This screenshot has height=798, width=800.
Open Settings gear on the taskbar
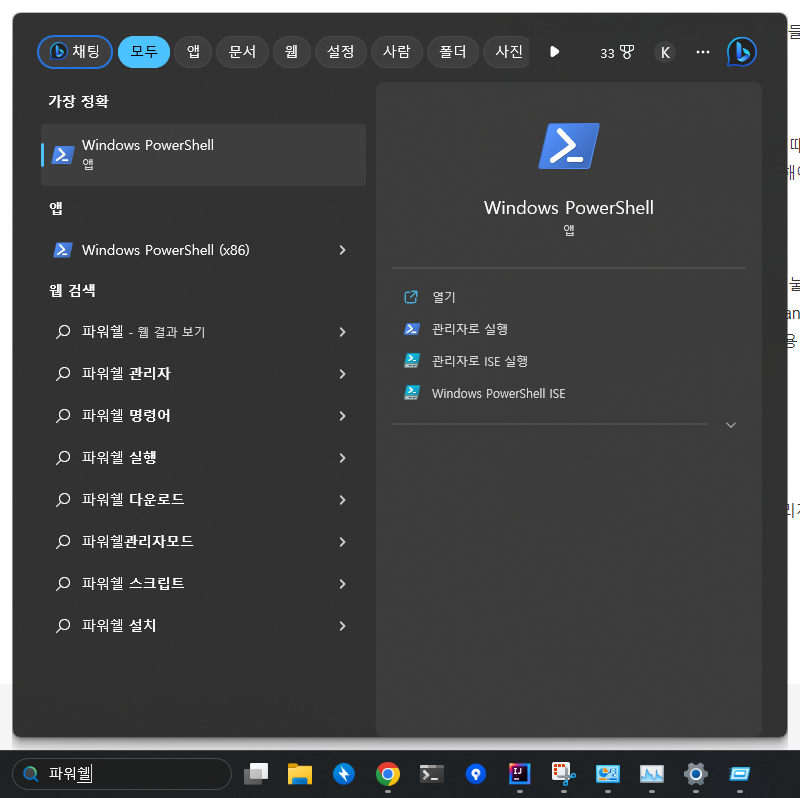(x=695, y=774)
